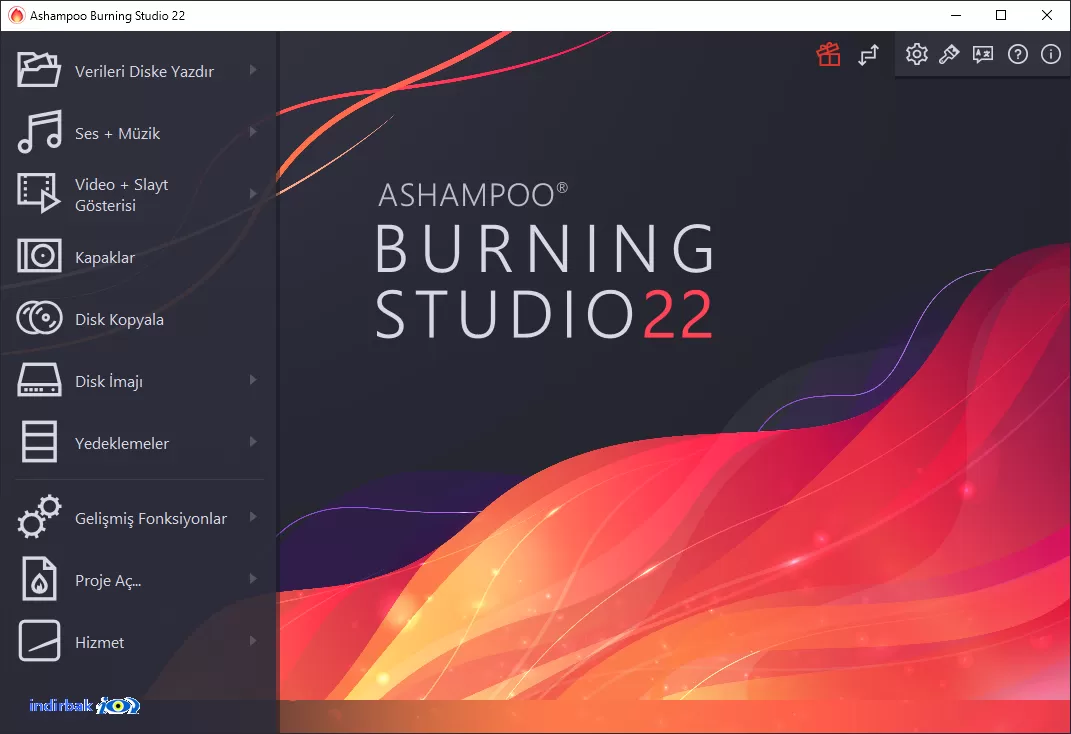The image size is (1071, 734).
Task: Choose the Disk Kopyala menu label
Action: pyautogui.click(x=119, y=320)
